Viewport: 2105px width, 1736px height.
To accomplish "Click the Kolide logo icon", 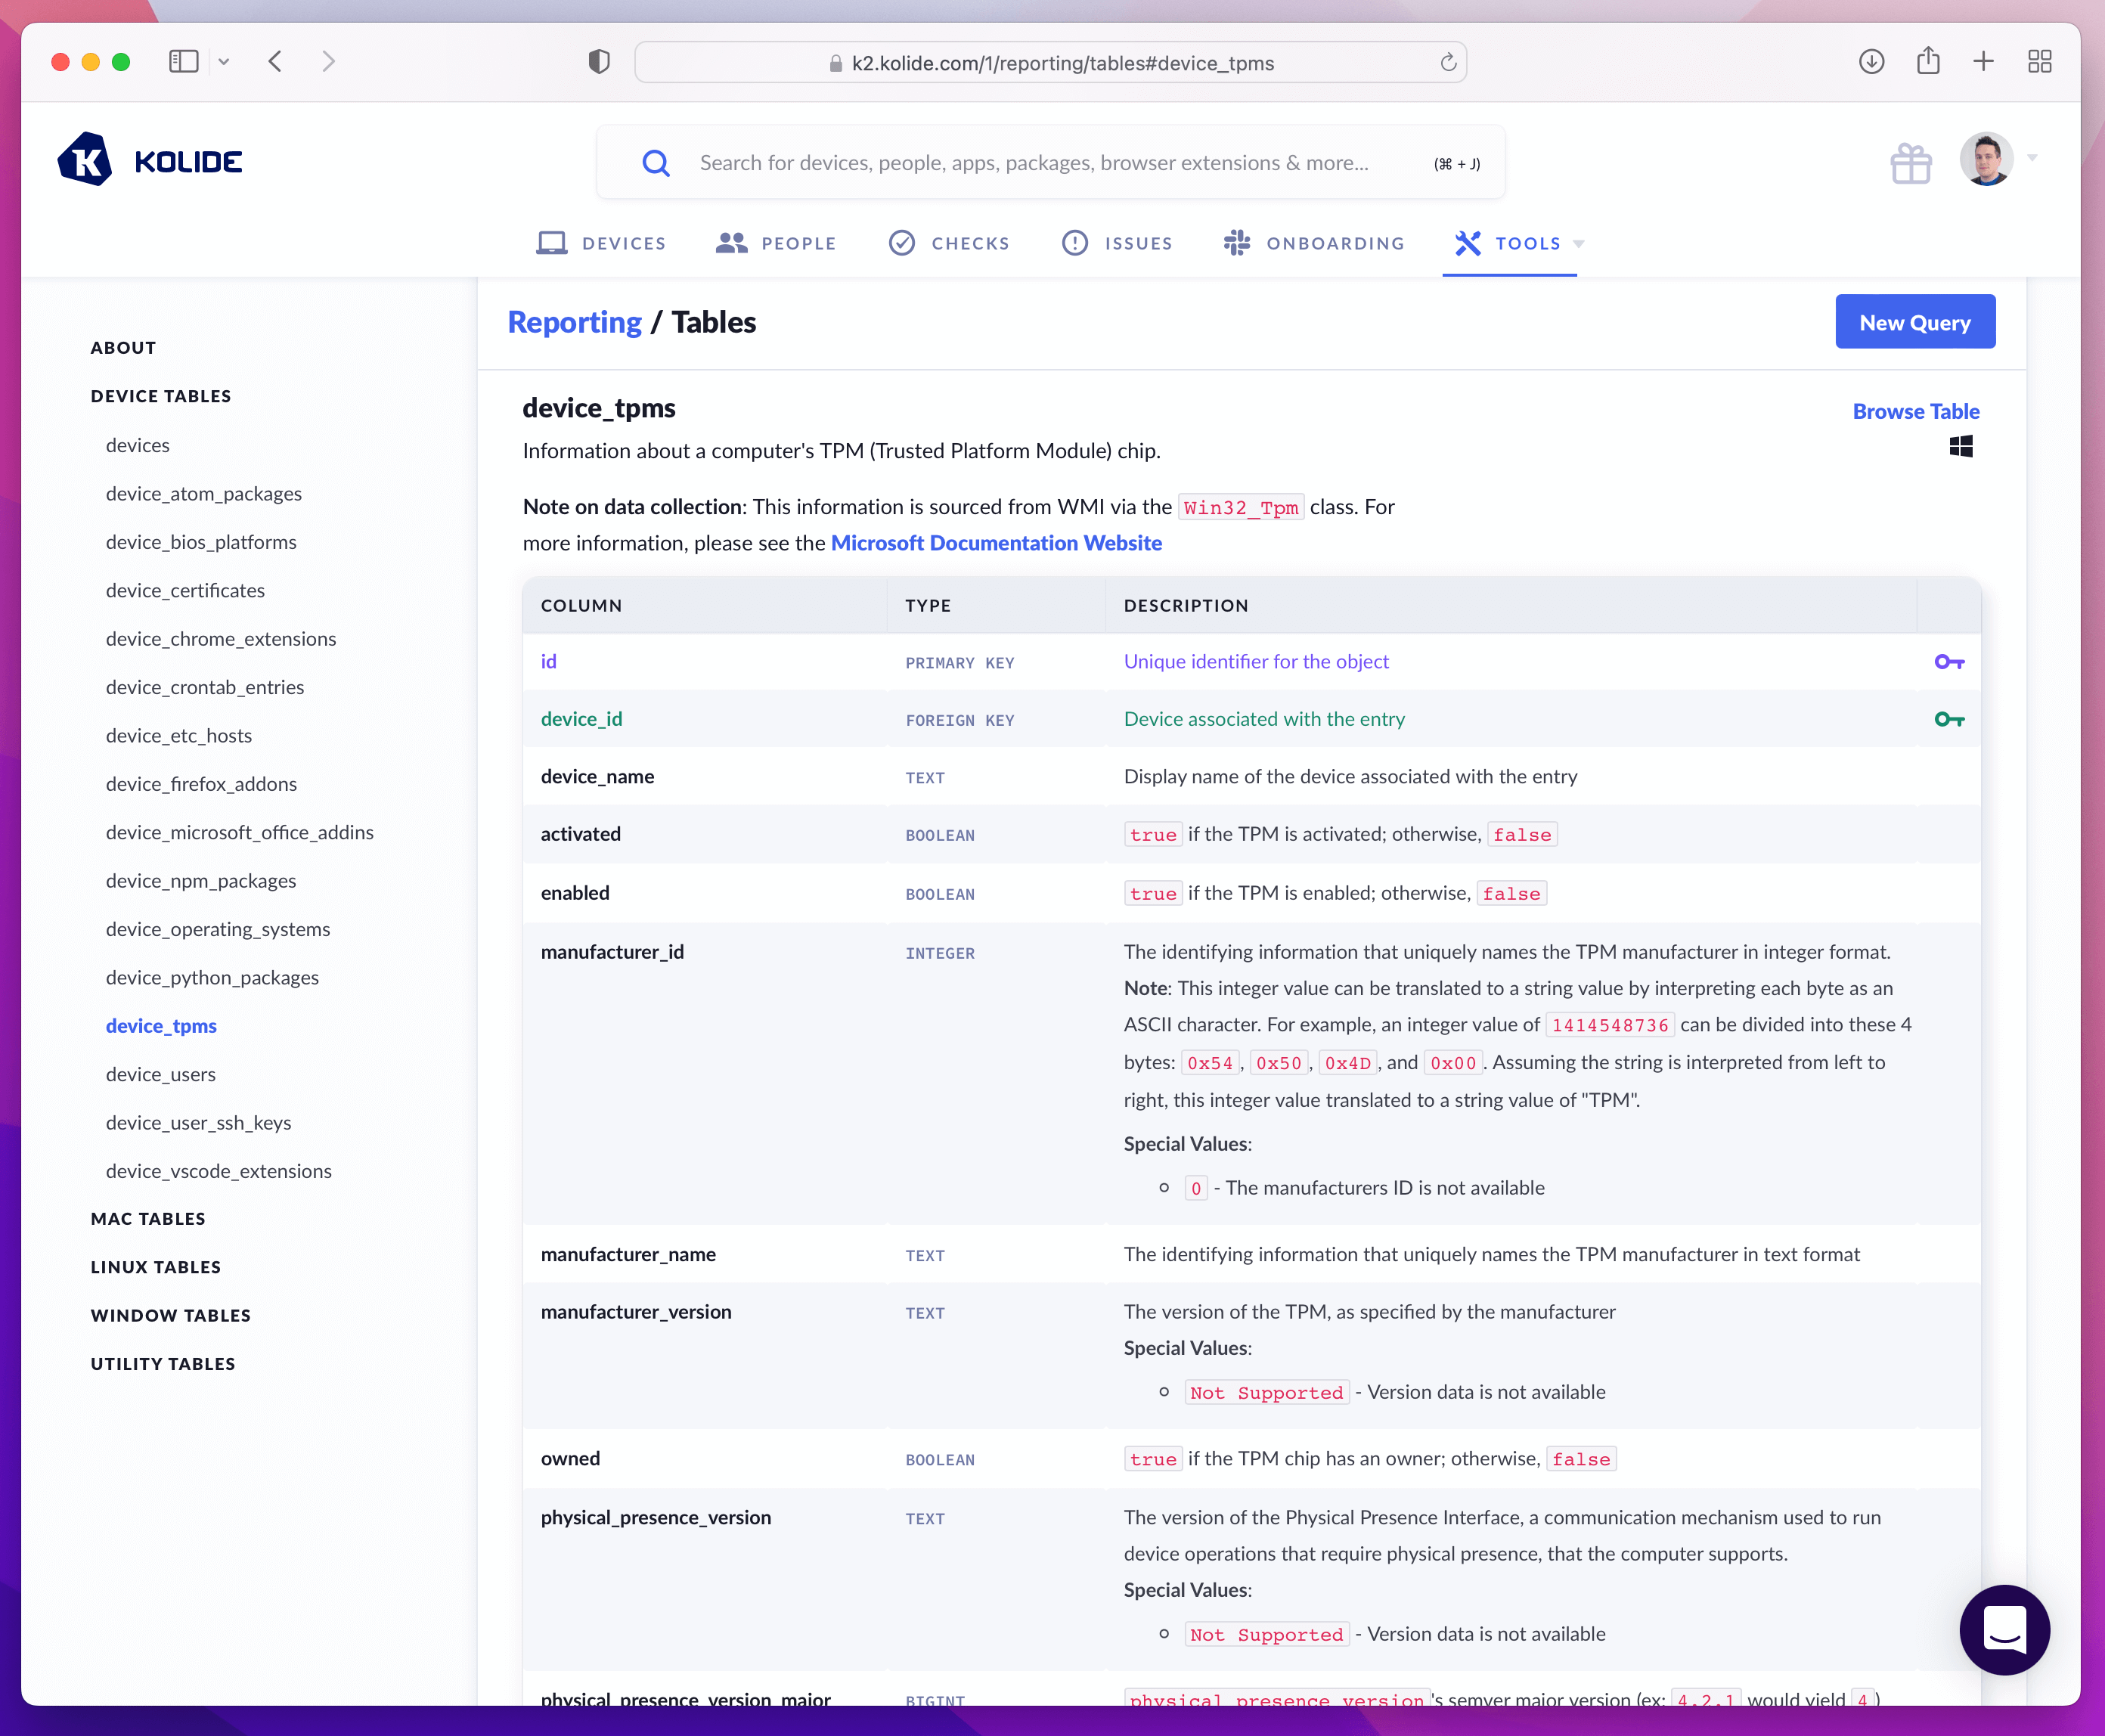I will coord(85,160).
